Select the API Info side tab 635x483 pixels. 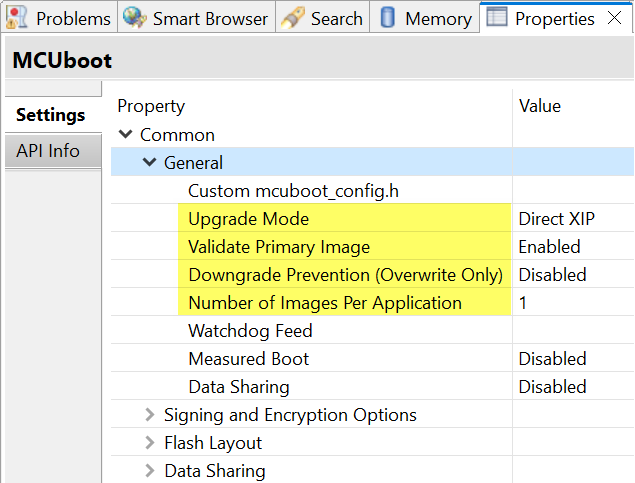point(50,151)
